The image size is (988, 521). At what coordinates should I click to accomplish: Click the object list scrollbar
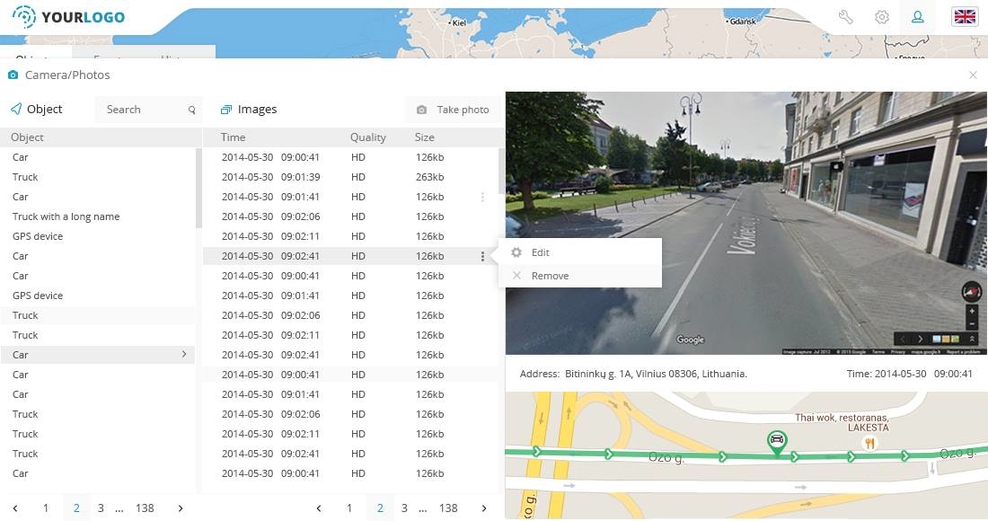[x=198, y=188]
